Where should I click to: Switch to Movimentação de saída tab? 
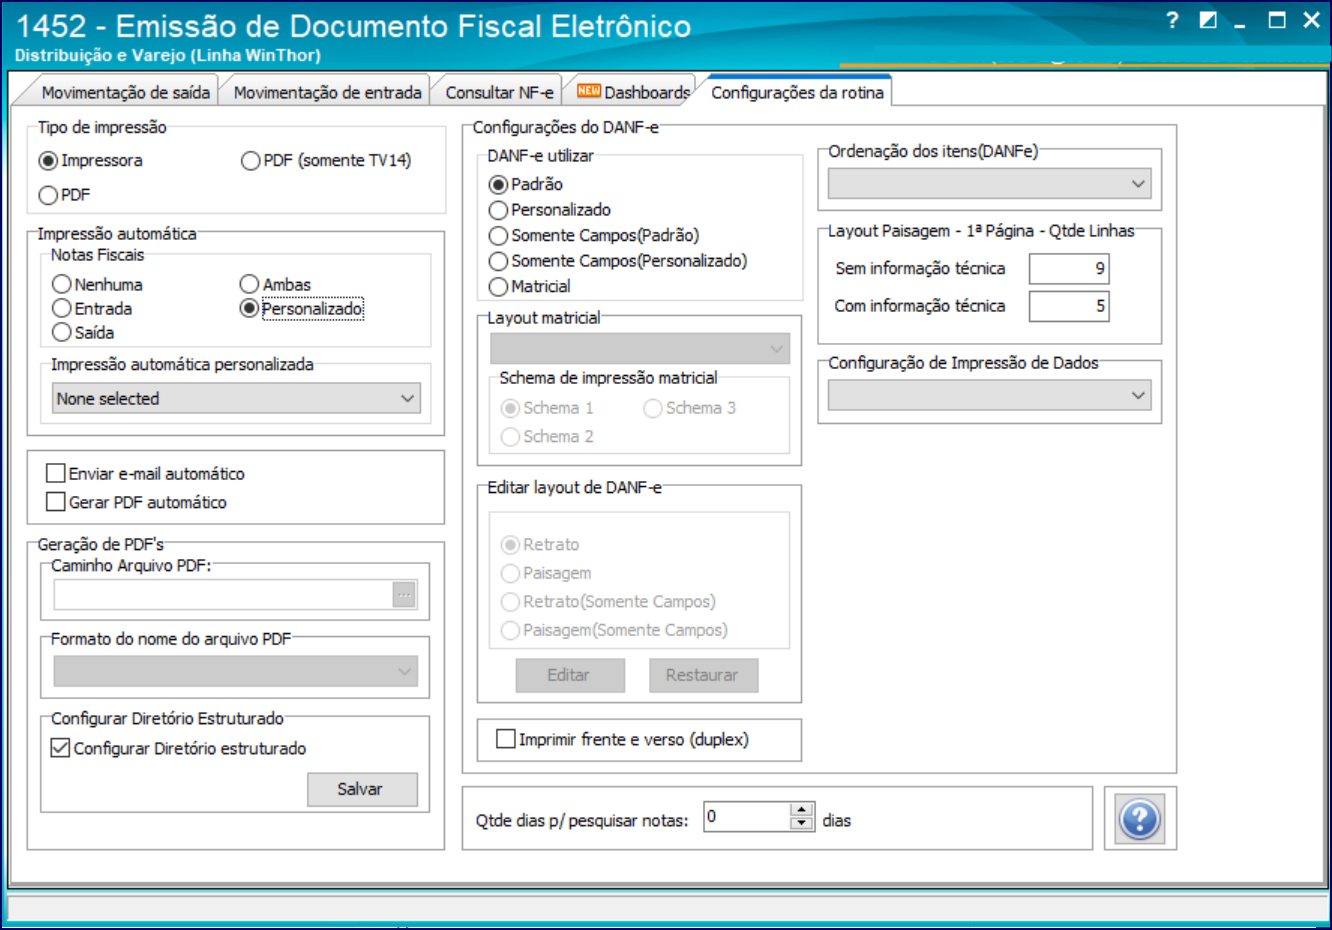point(125,92)
